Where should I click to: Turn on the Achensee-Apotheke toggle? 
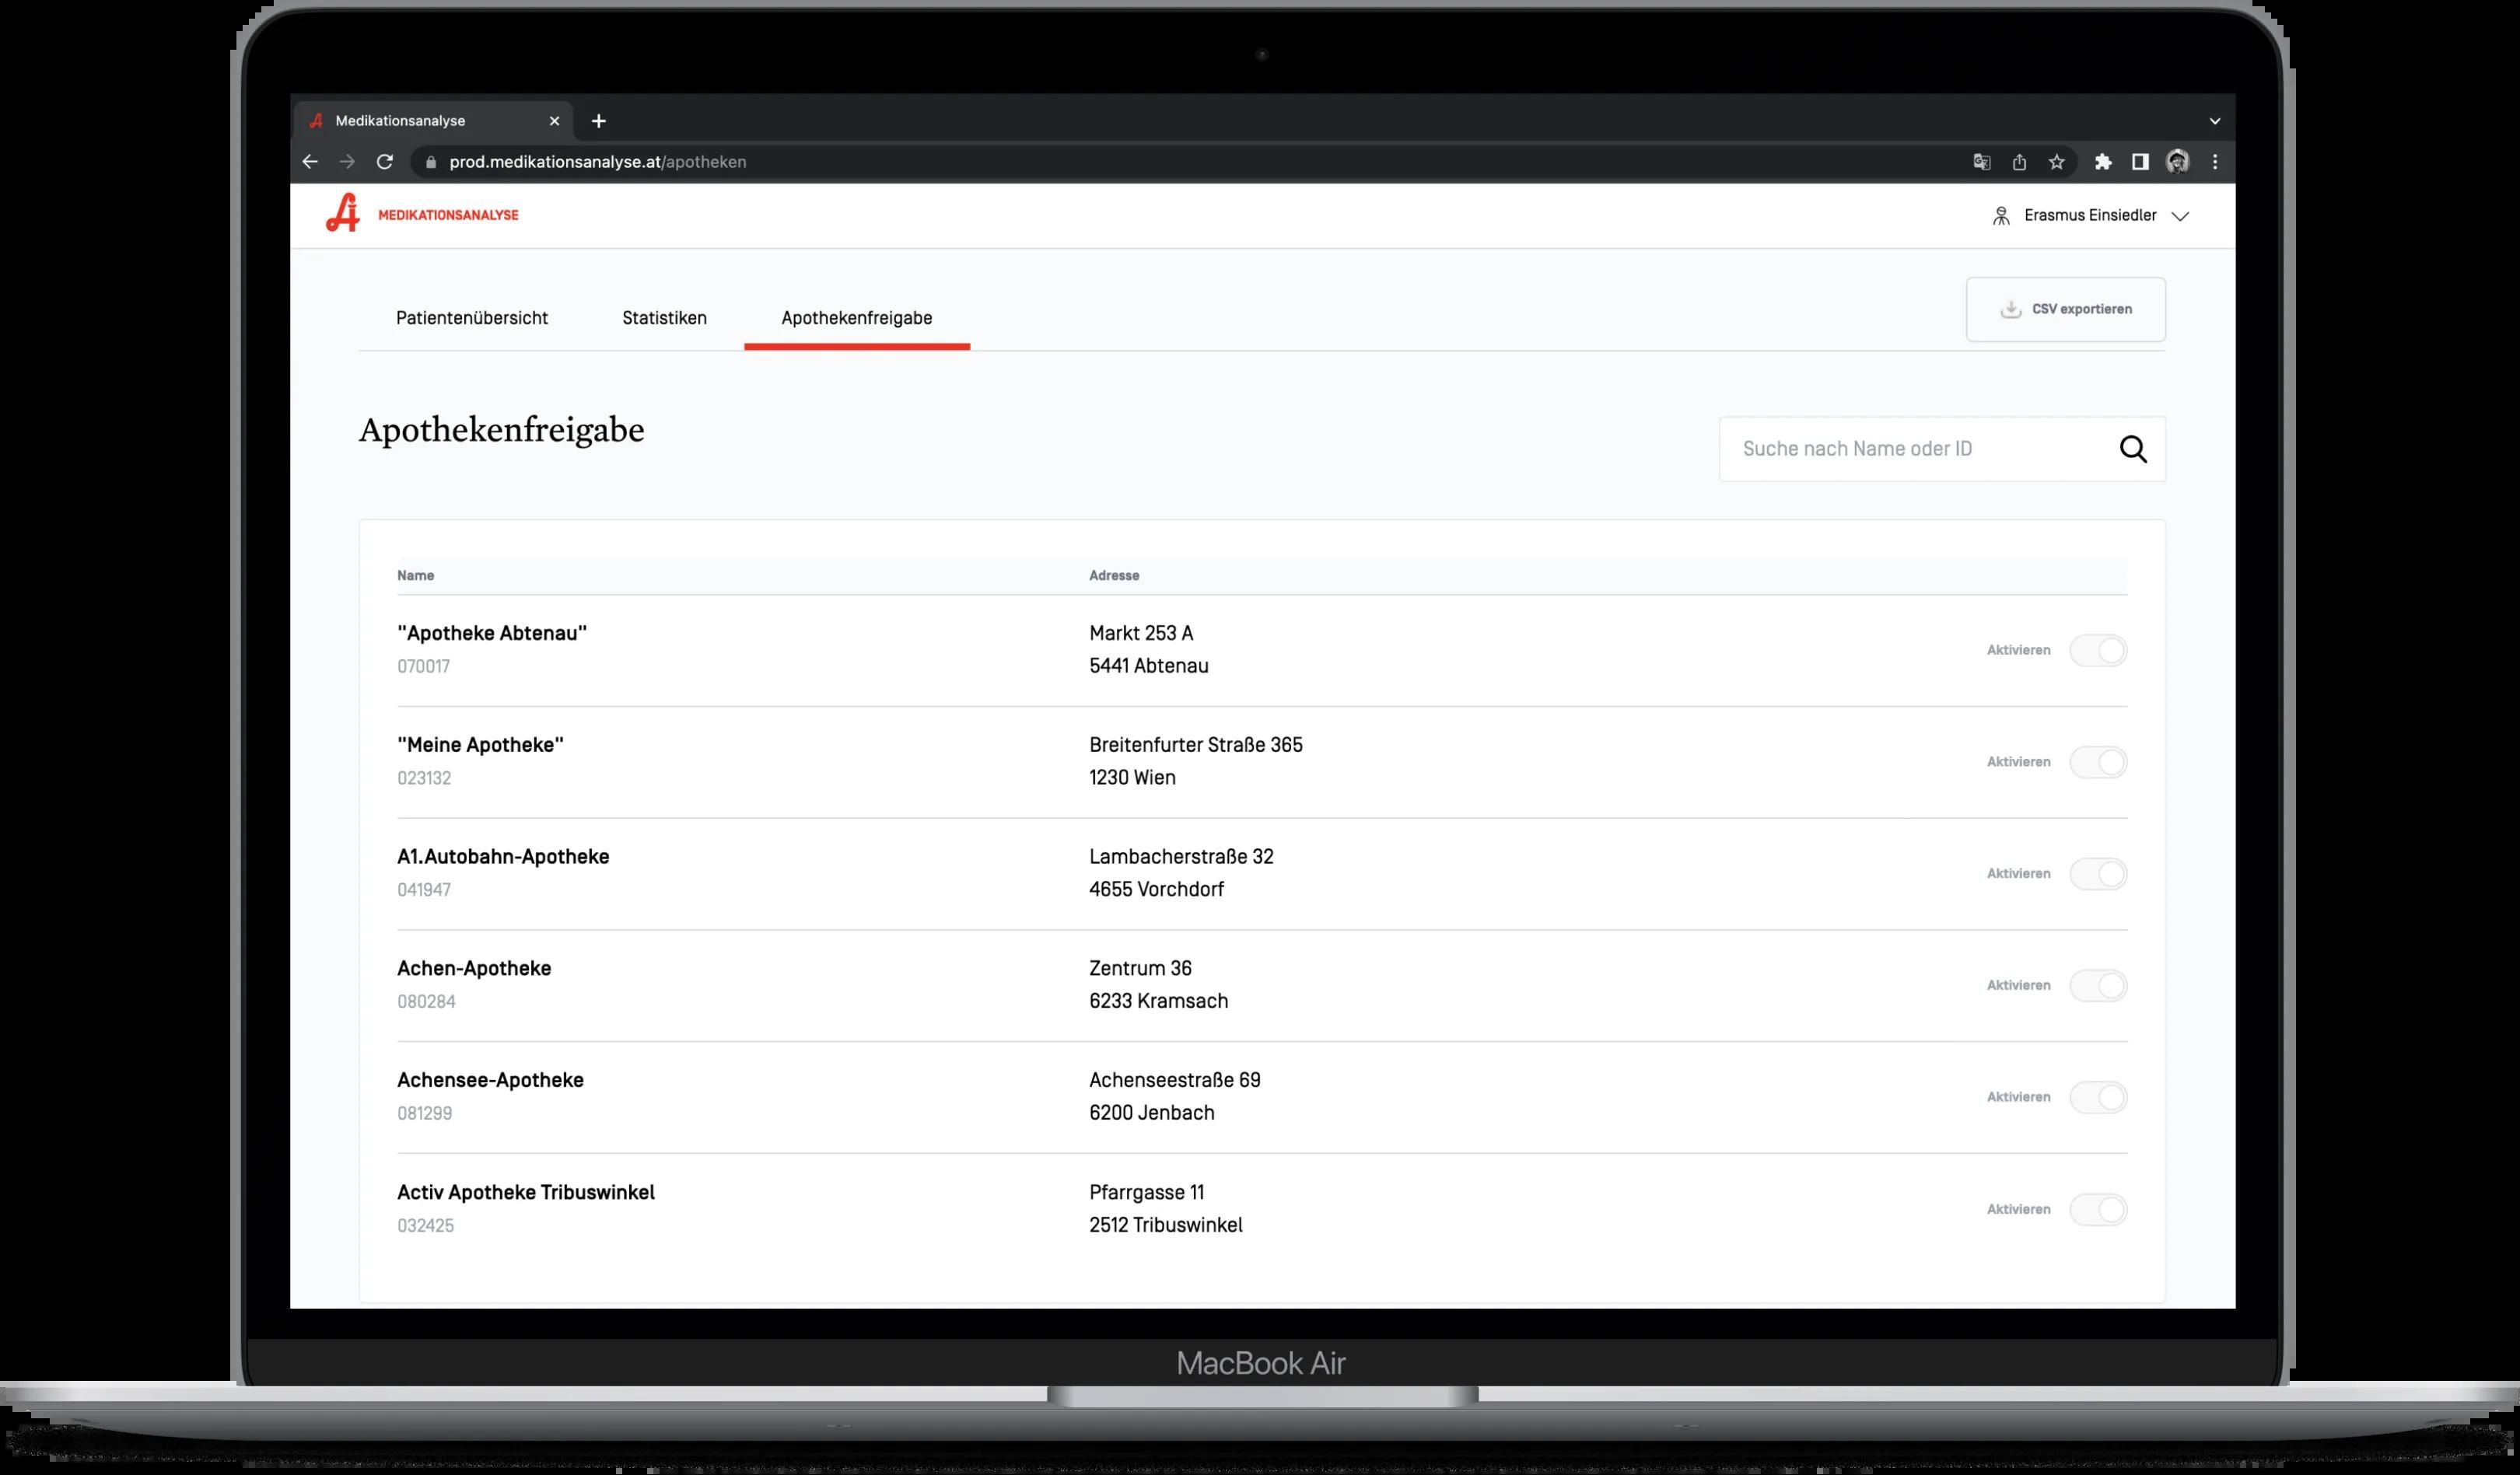tap(2097, 1097)
